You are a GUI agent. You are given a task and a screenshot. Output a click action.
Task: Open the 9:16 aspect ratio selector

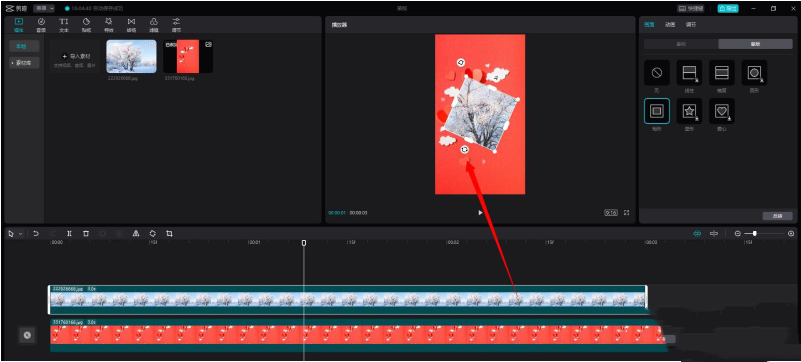tap(611, 213)
